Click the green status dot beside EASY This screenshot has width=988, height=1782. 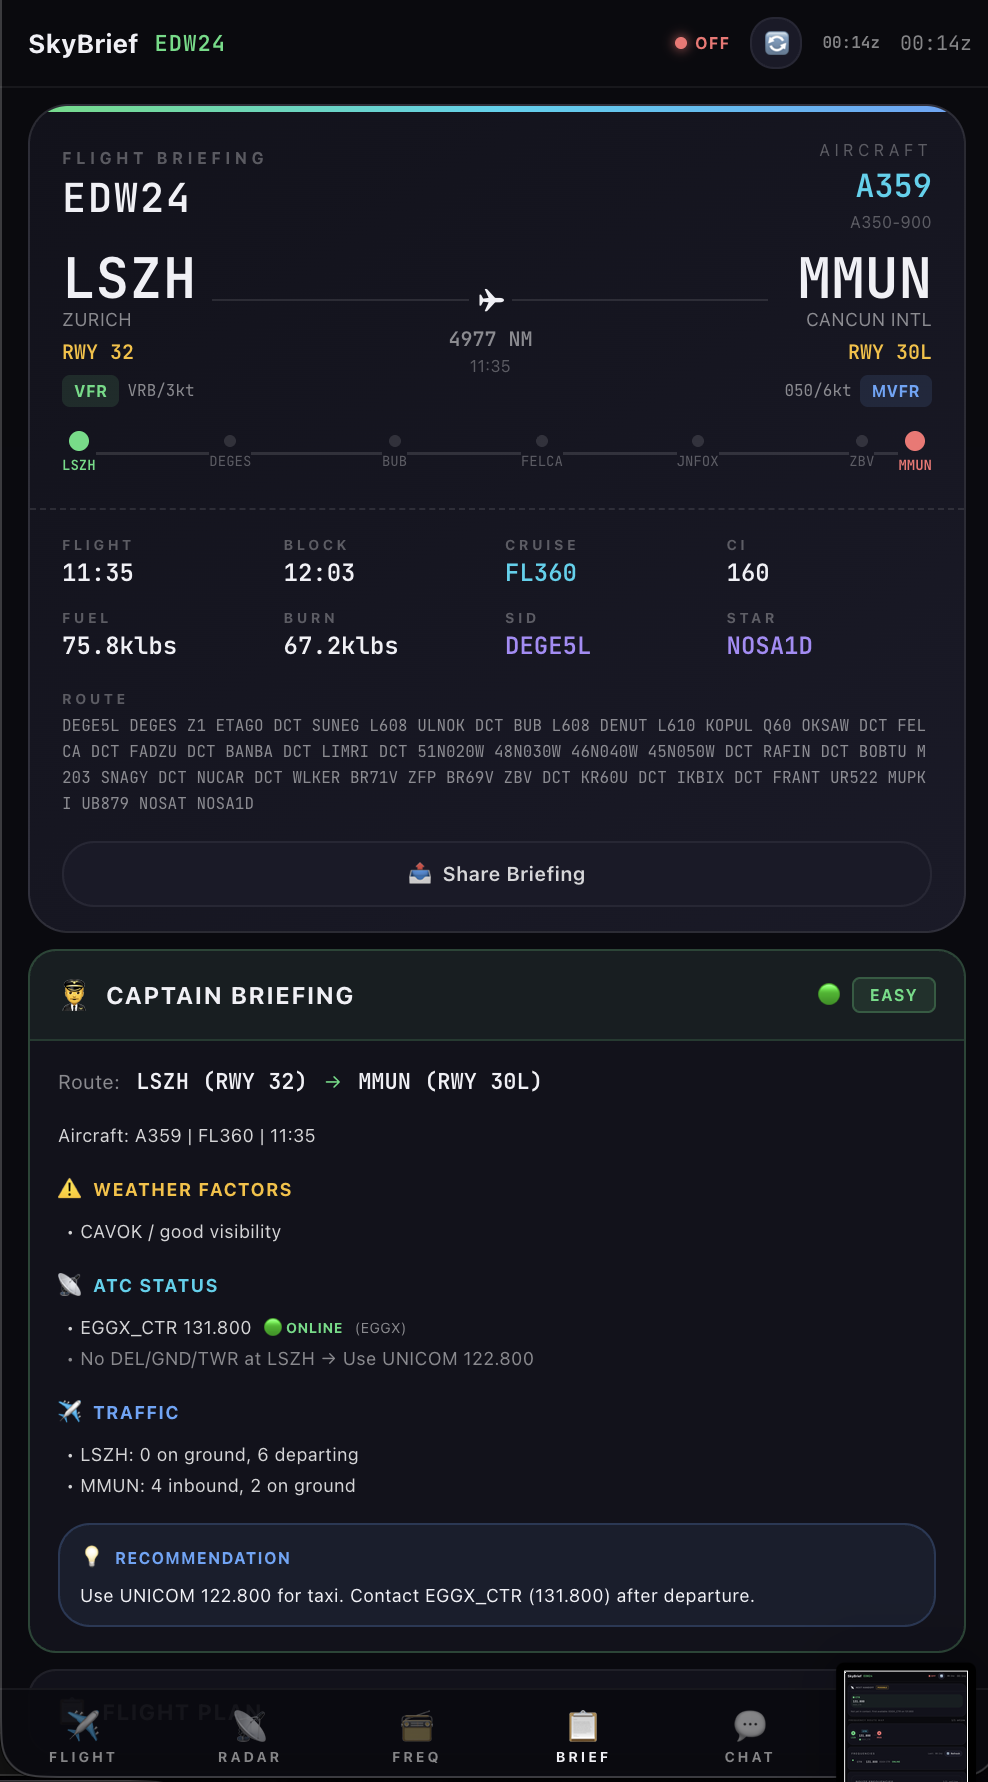click(828, 994)
